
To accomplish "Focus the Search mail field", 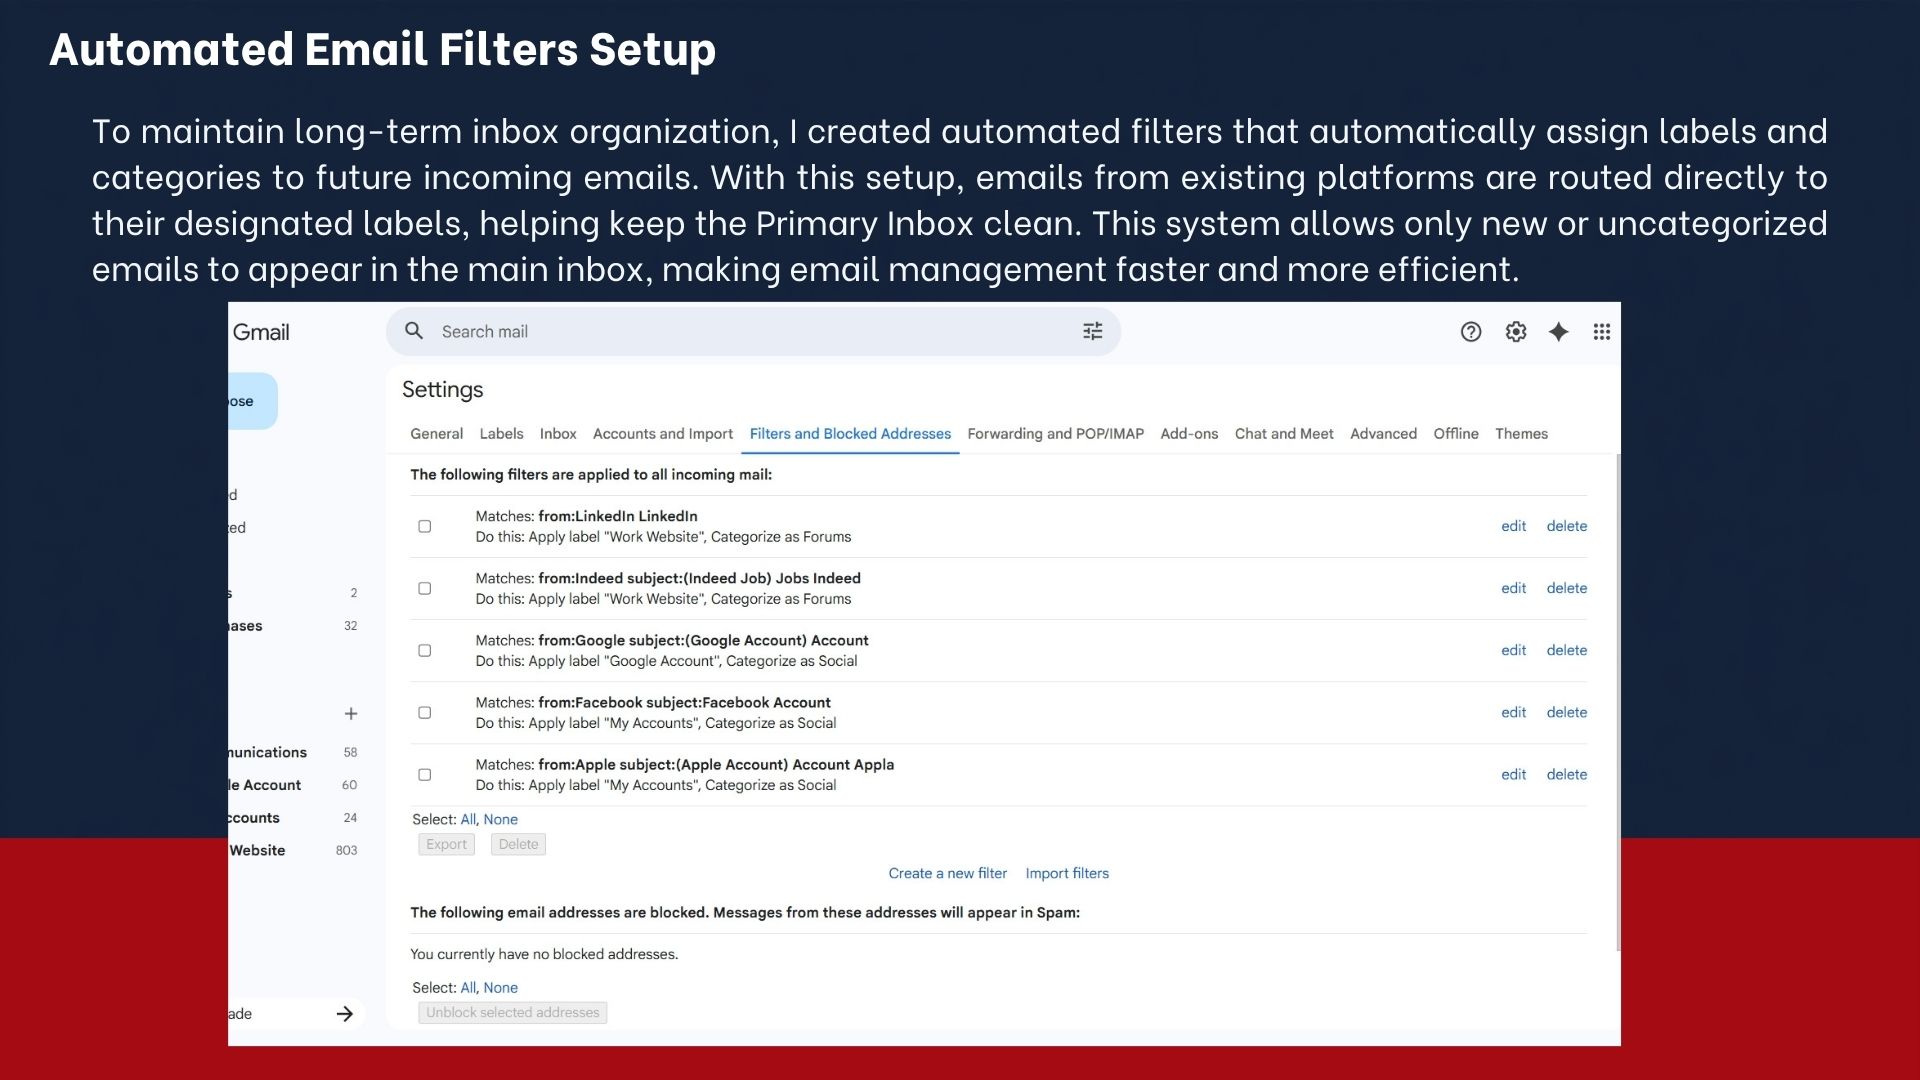I will [x=752, y=331].
